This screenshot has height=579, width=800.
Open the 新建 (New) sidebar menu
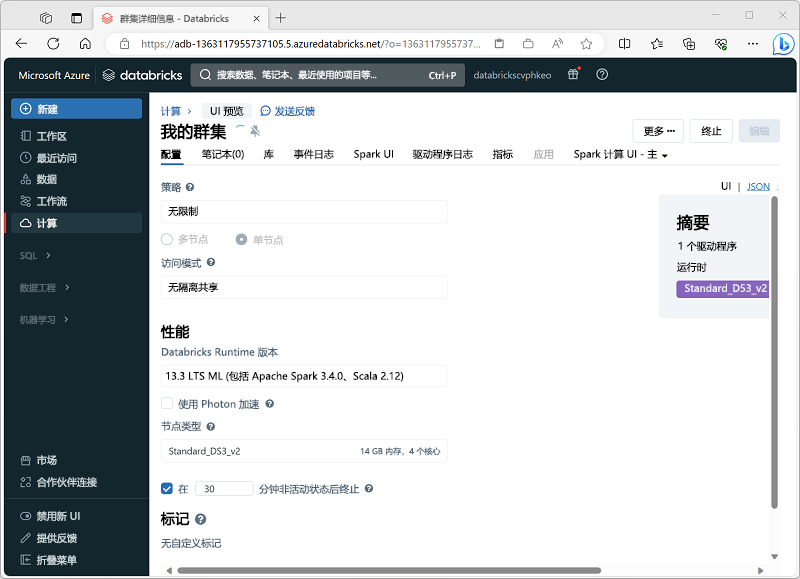[x=46, y=108]
